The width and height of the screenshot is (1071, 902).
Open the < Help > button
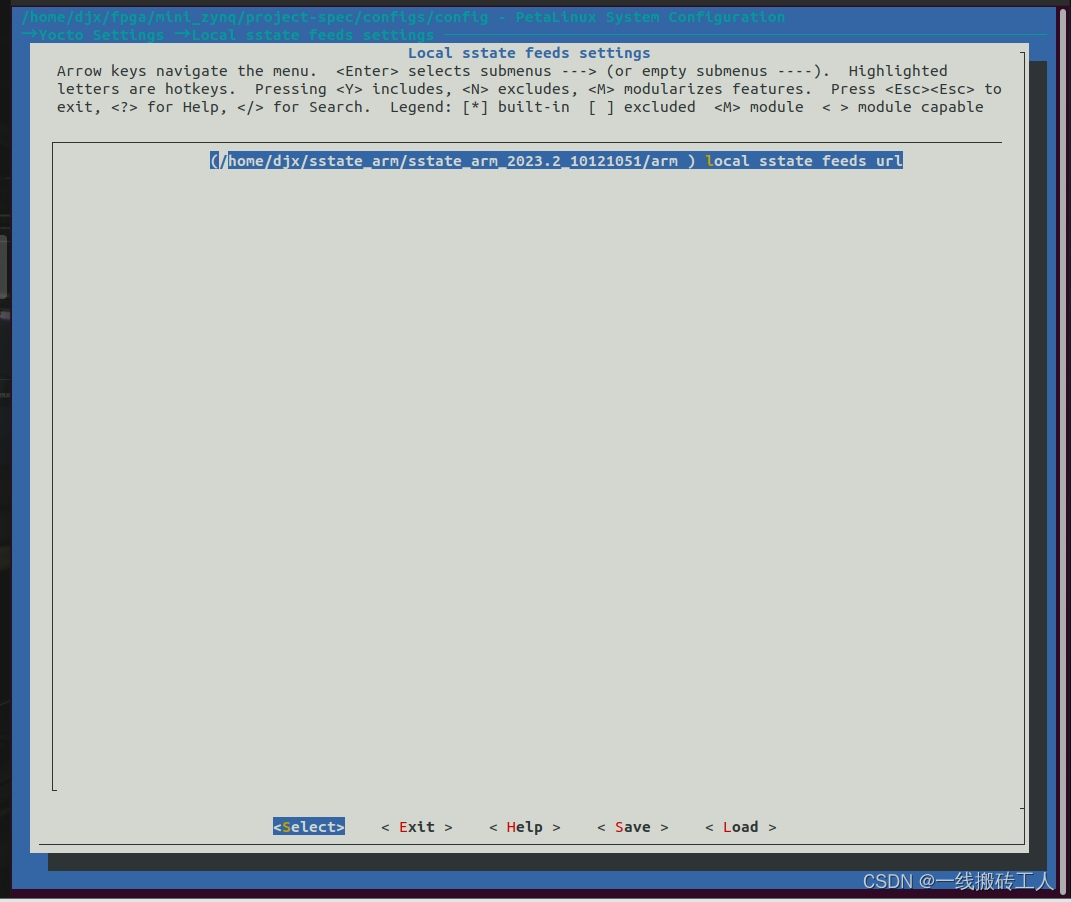click(525, 826)
